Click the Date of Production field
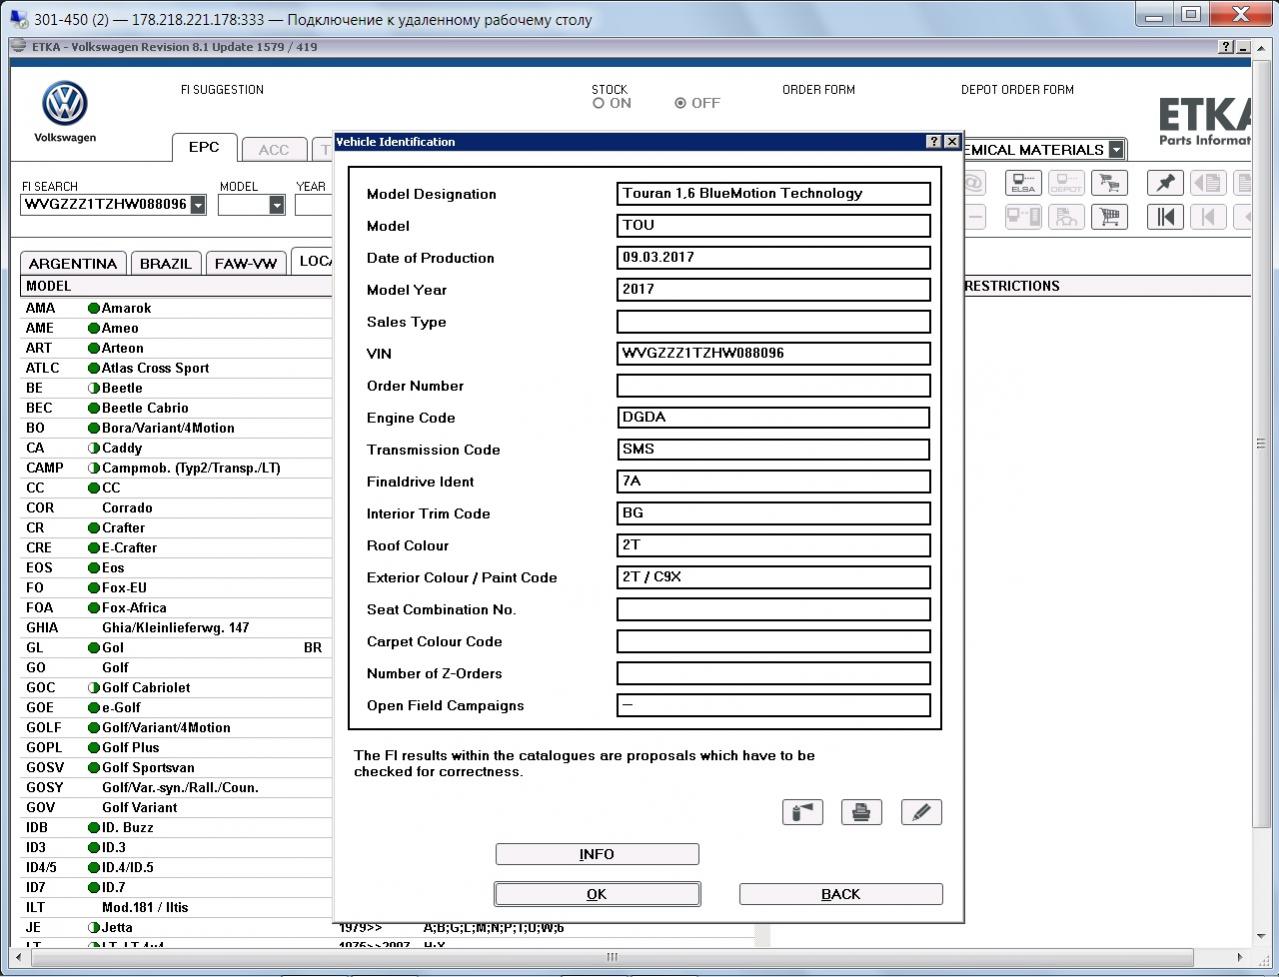Screen dimensions: 1279x977 [x=774, y=257]
